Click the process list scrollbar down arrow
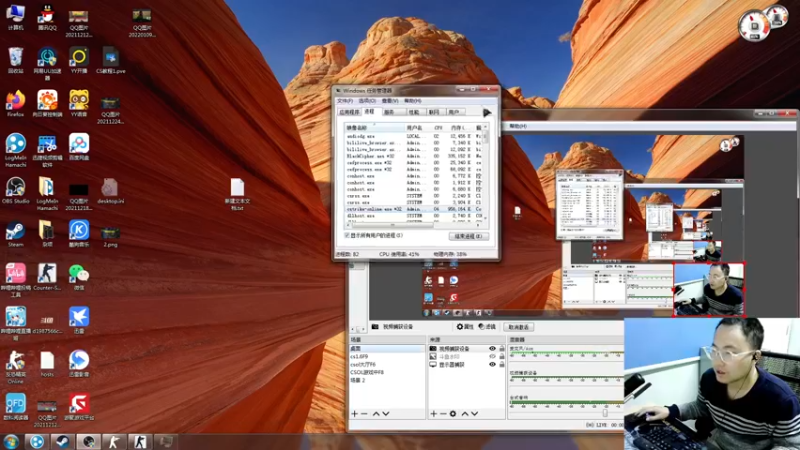This screenshot has width=800, height=450. click(485, 218)
